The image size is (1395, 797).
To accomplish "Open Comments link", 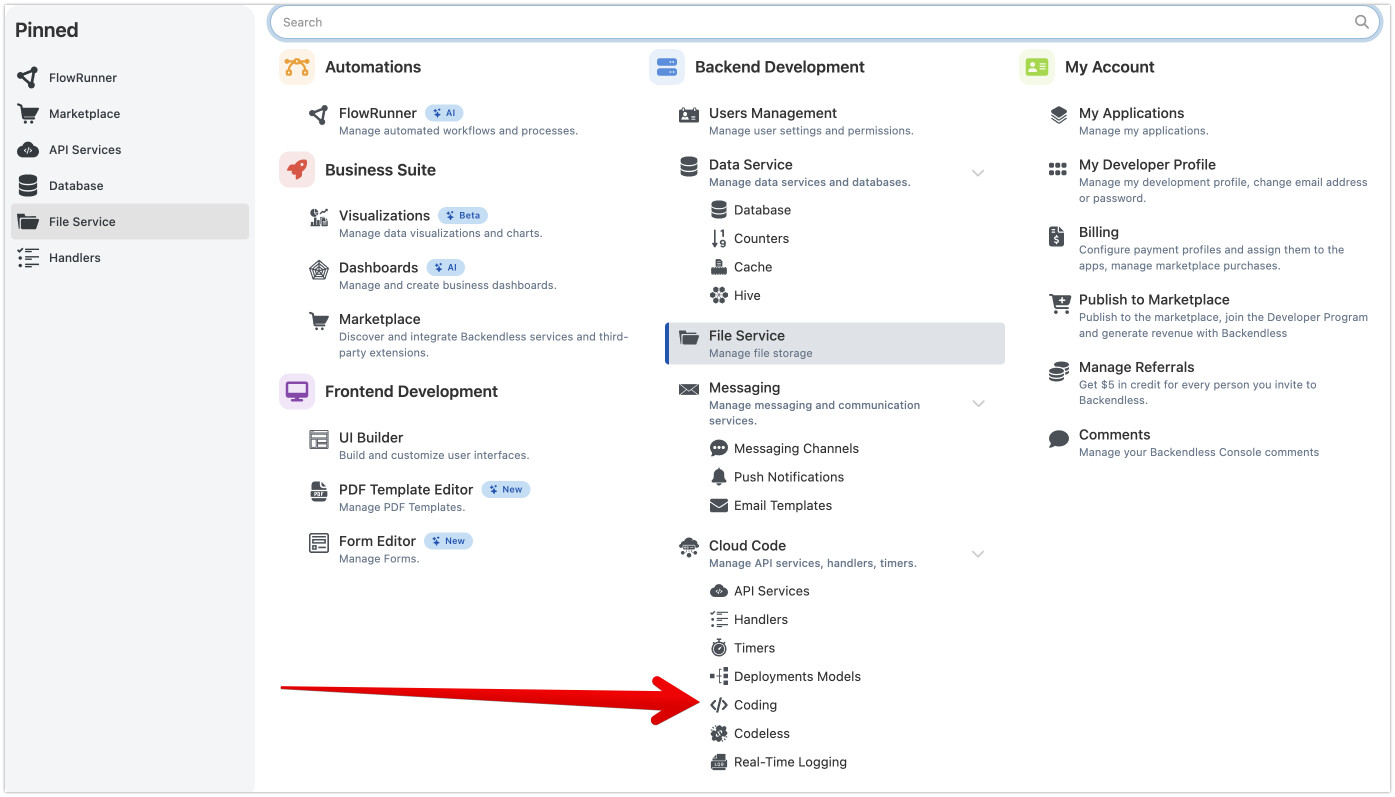I will point(1114,435).
